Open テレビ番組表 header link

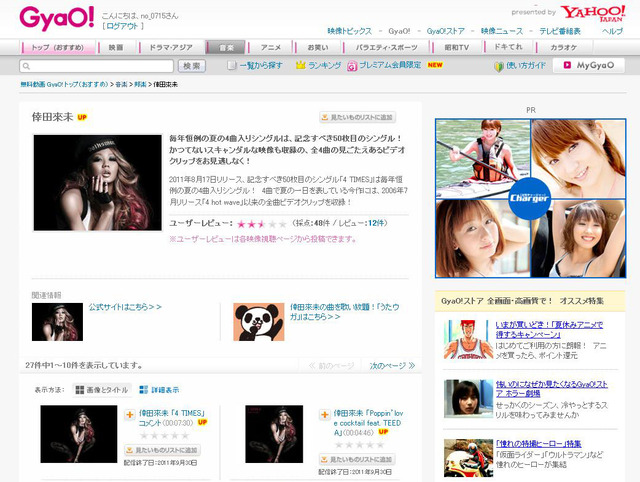(x=560, y=31)
